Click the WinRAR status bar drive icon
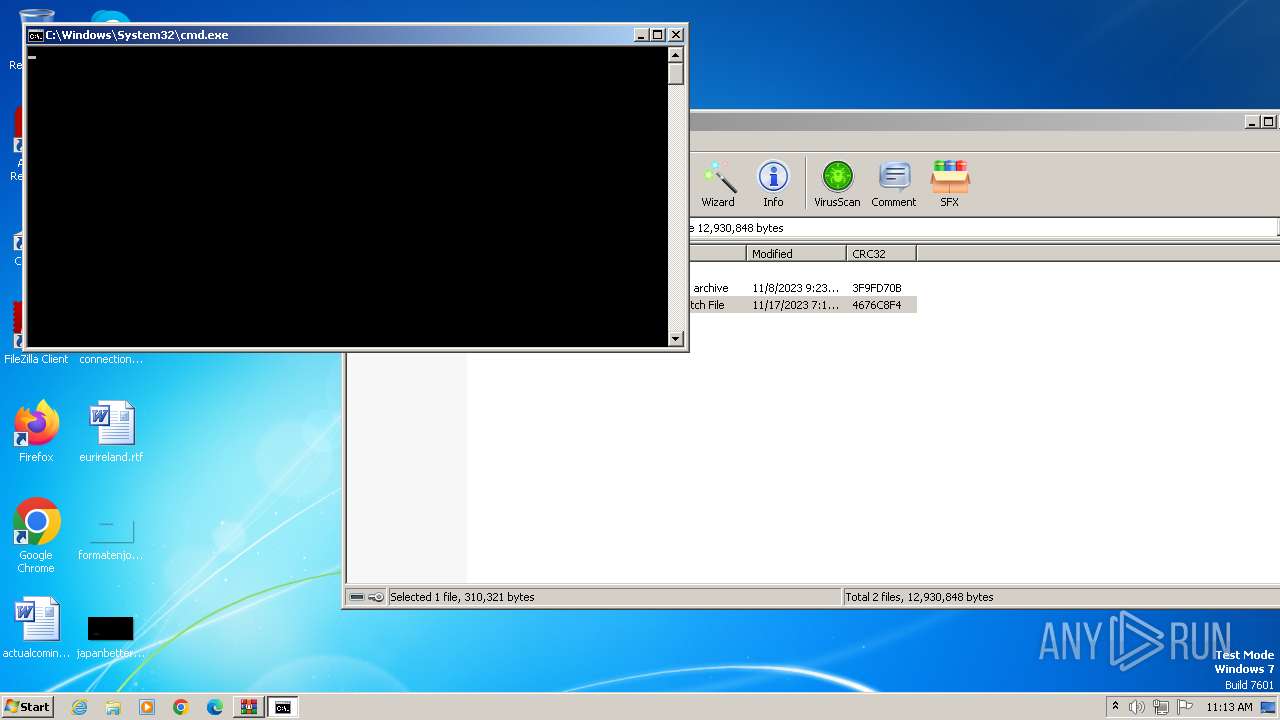 click(x=357, y=597)
